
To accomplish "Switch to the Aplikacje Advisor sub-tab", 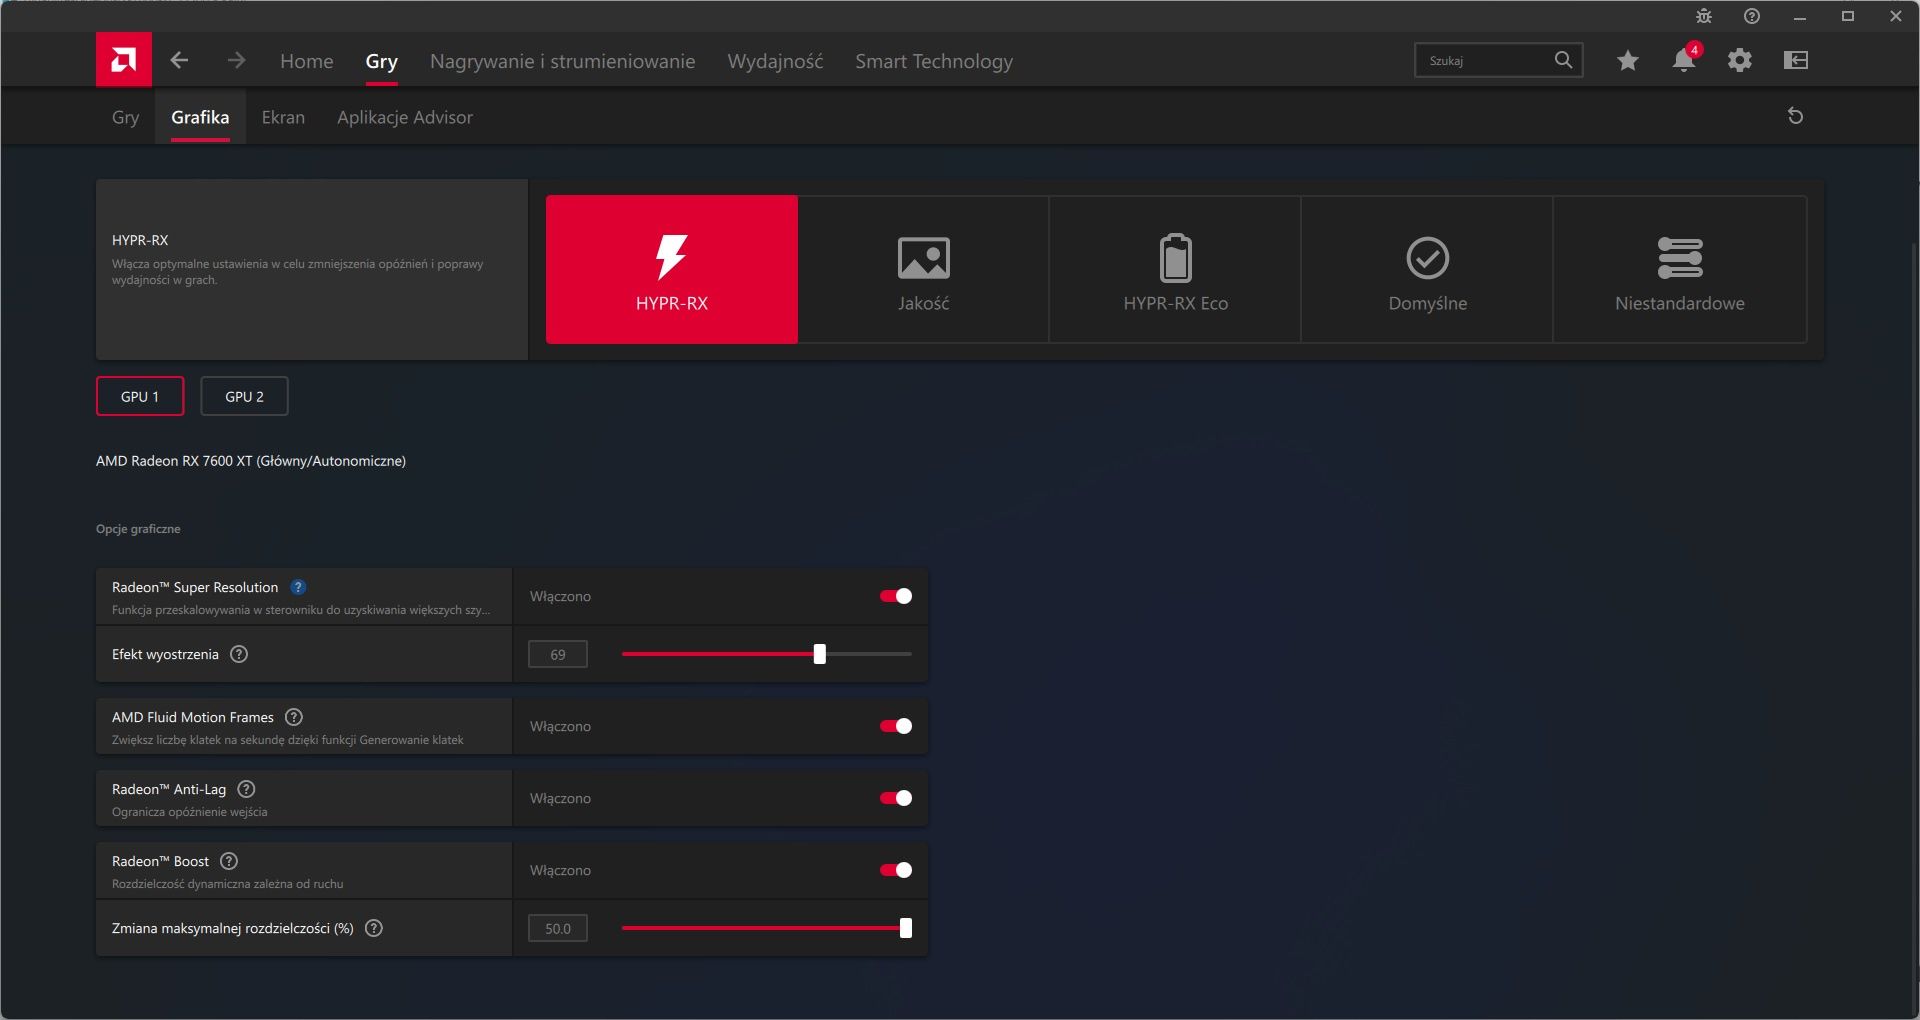I will point(405,117).
